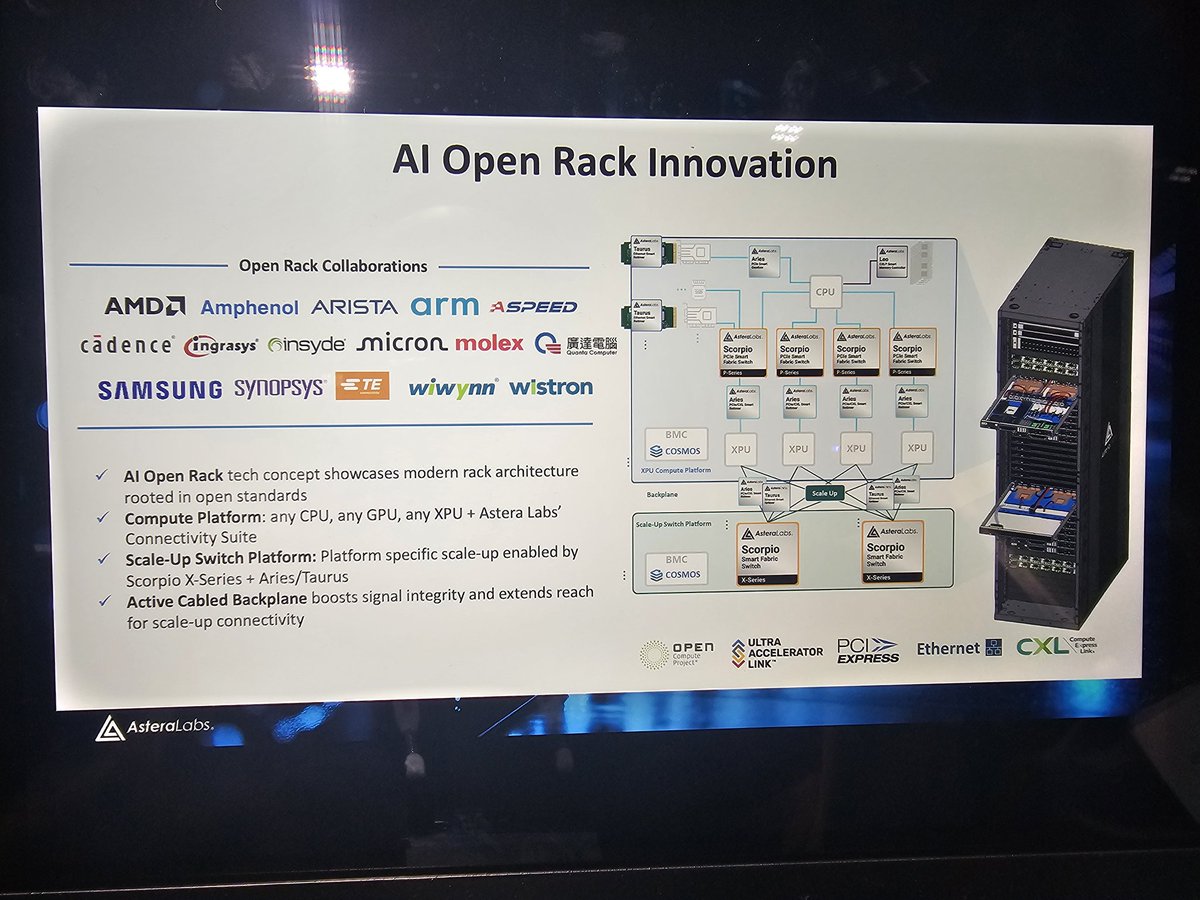
Task: Click the "Connectivity Suite" text
Action: click(x=190, y=538)
